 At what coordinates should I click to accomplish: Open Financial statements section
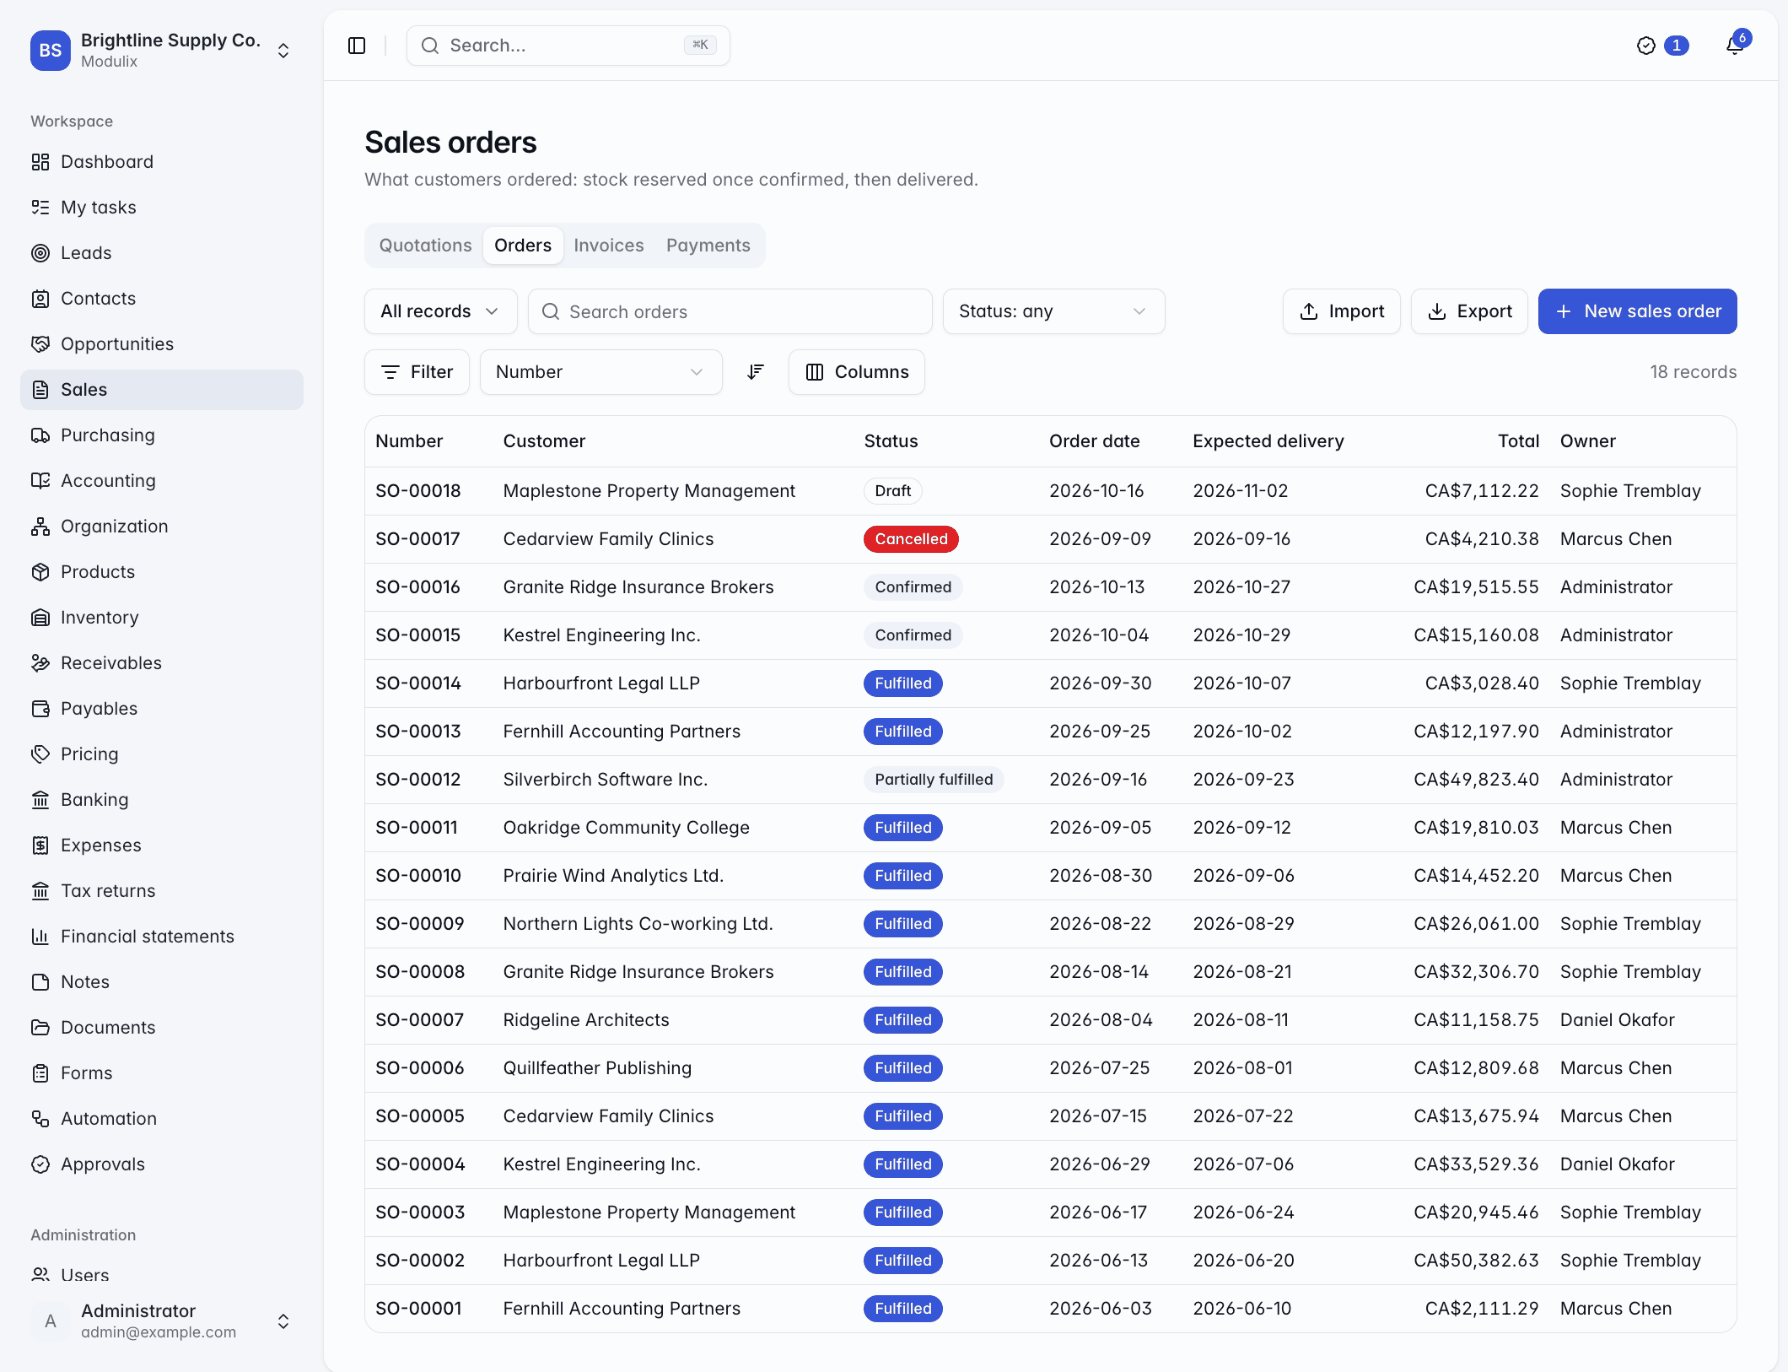point(161,936)
